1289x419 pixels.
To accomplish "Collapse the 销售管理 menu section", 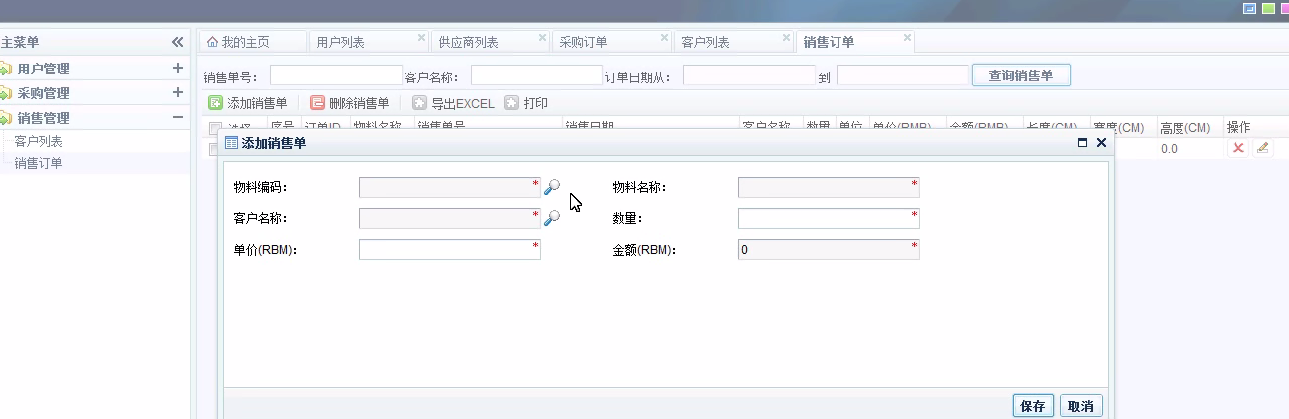I will [x=178, y=117].
